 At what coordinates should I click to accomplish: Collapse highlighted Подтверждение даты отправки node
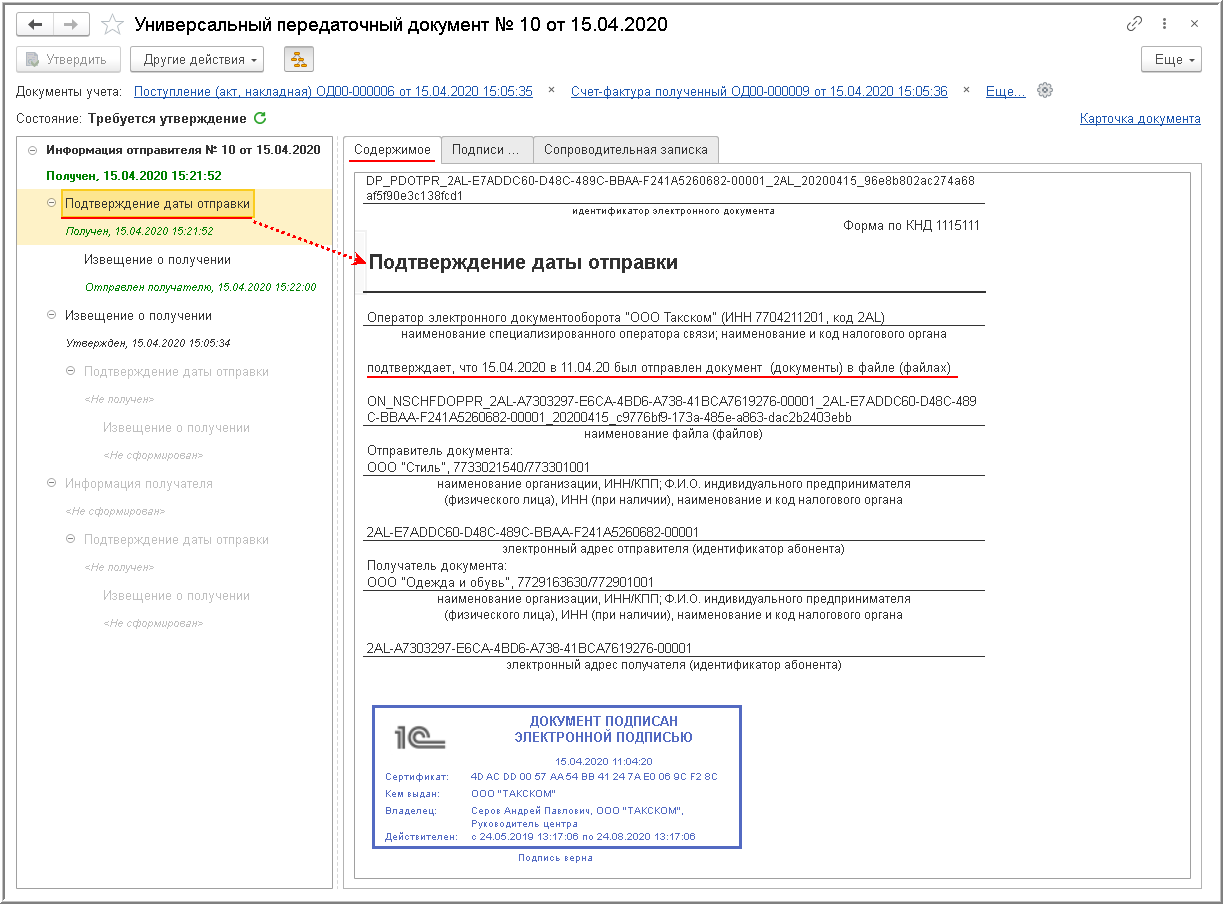pos(52,203)
